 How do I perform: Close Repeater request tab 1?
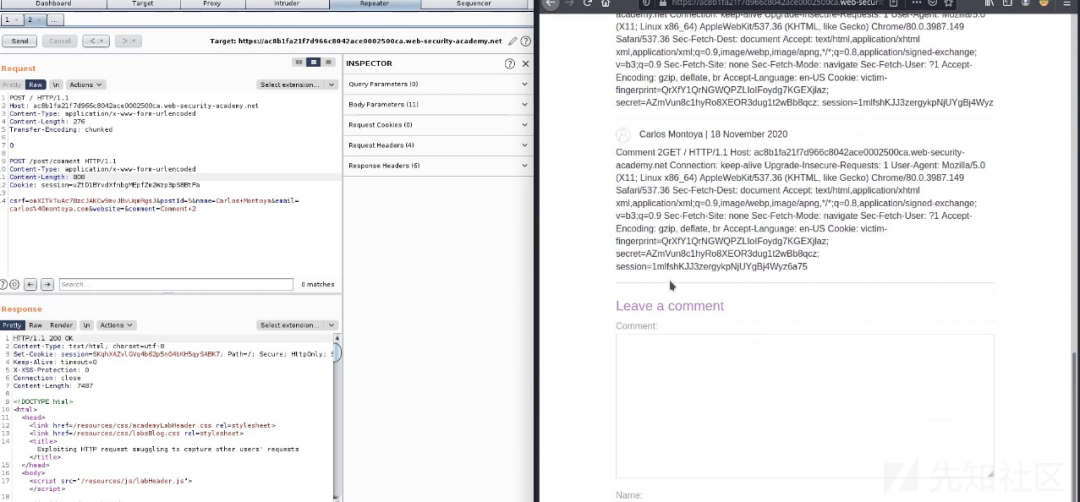(x=16, y=21)
